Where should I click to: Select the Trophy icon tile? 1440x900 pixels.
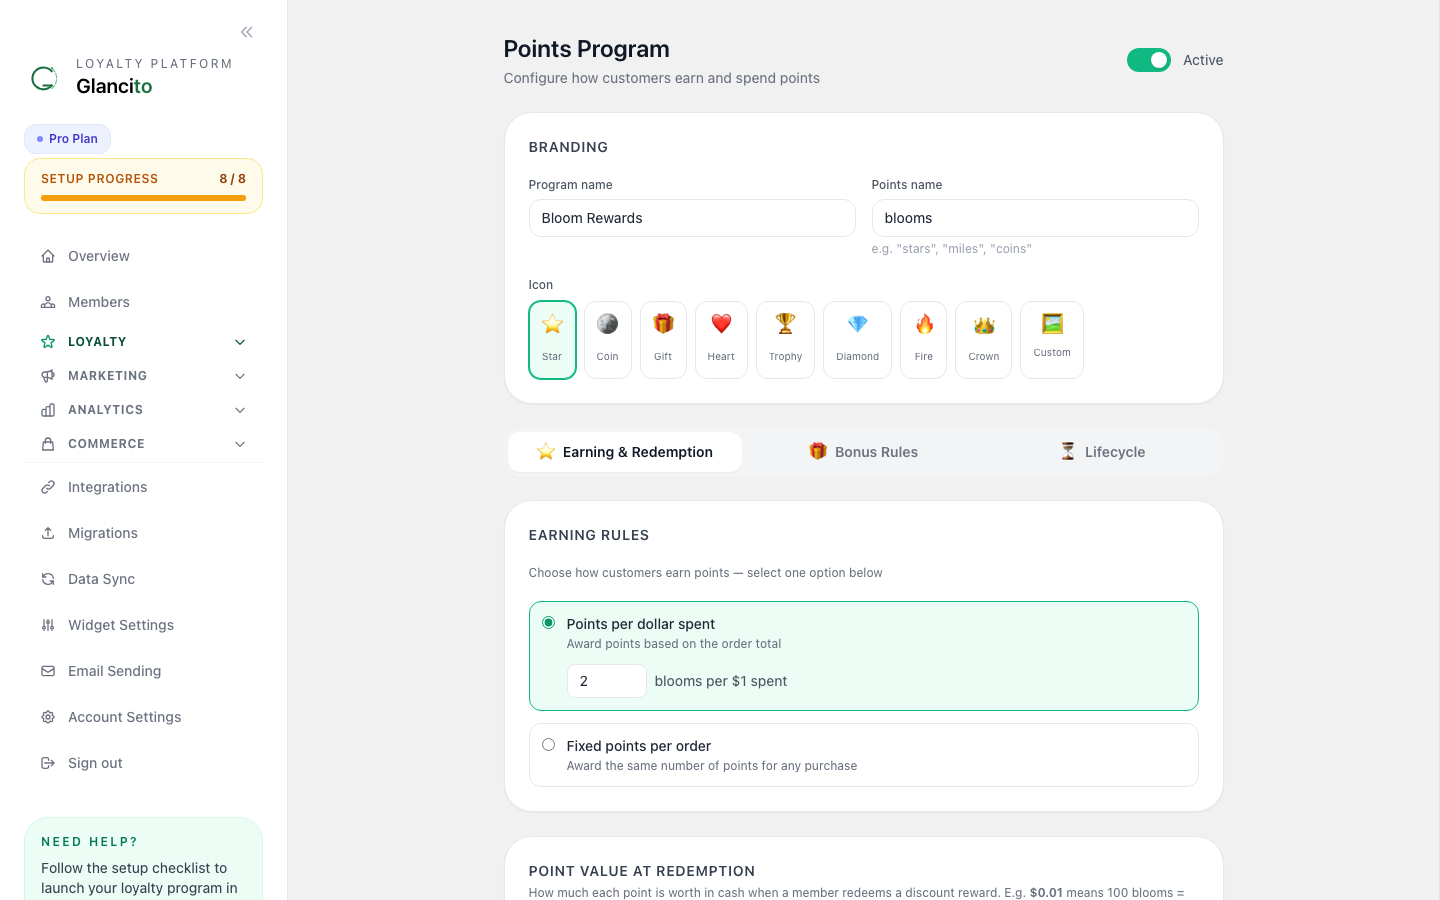tap(785, 340)
